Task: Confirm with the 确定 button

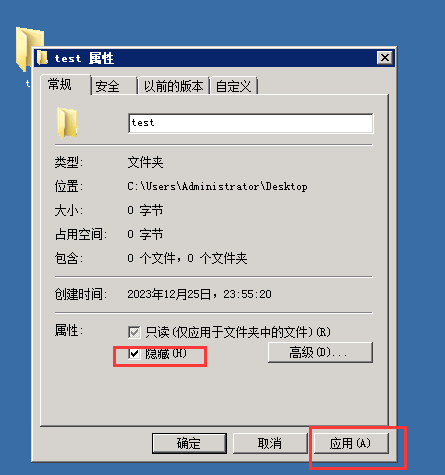Action: tap(189, 443)
